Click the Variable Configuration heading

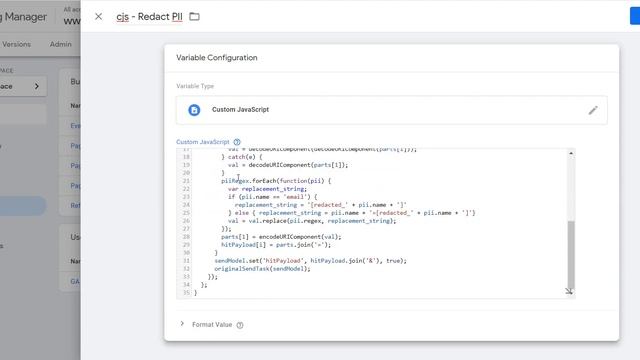[217, 58]
